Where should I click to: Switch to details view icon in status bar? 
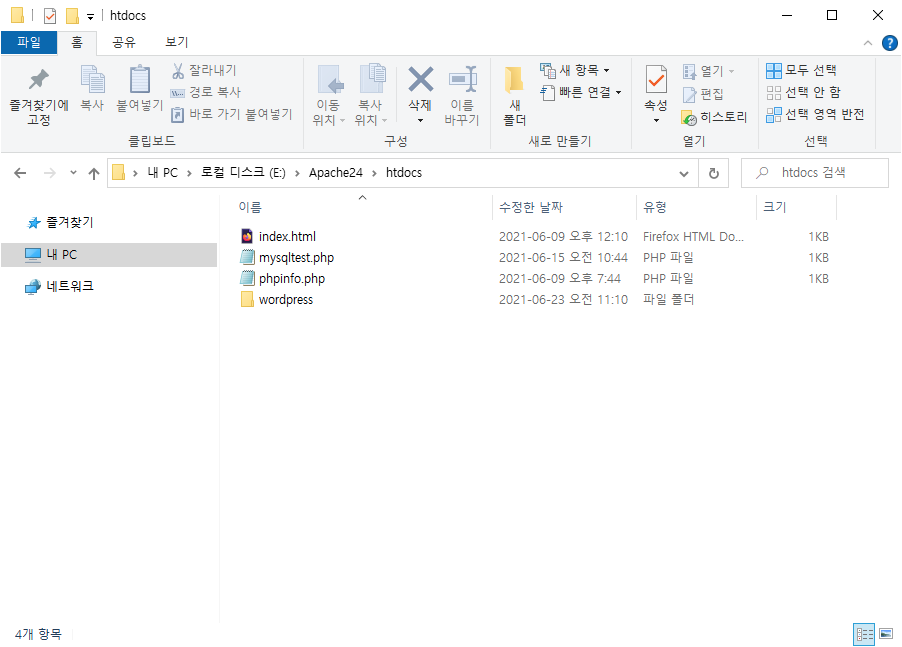863,634
